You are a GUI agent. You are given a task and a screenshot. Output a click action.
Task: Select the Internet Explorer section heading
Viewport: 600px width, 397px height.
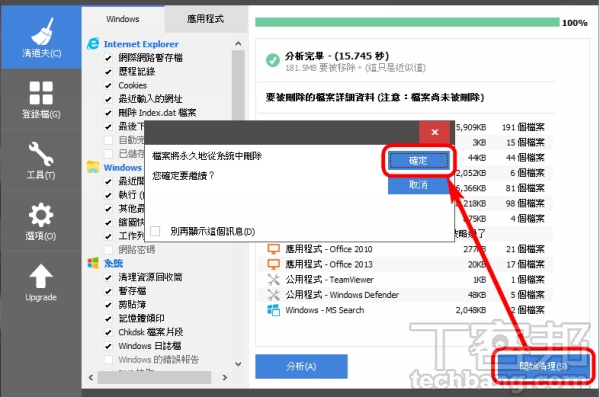(141, 44)
